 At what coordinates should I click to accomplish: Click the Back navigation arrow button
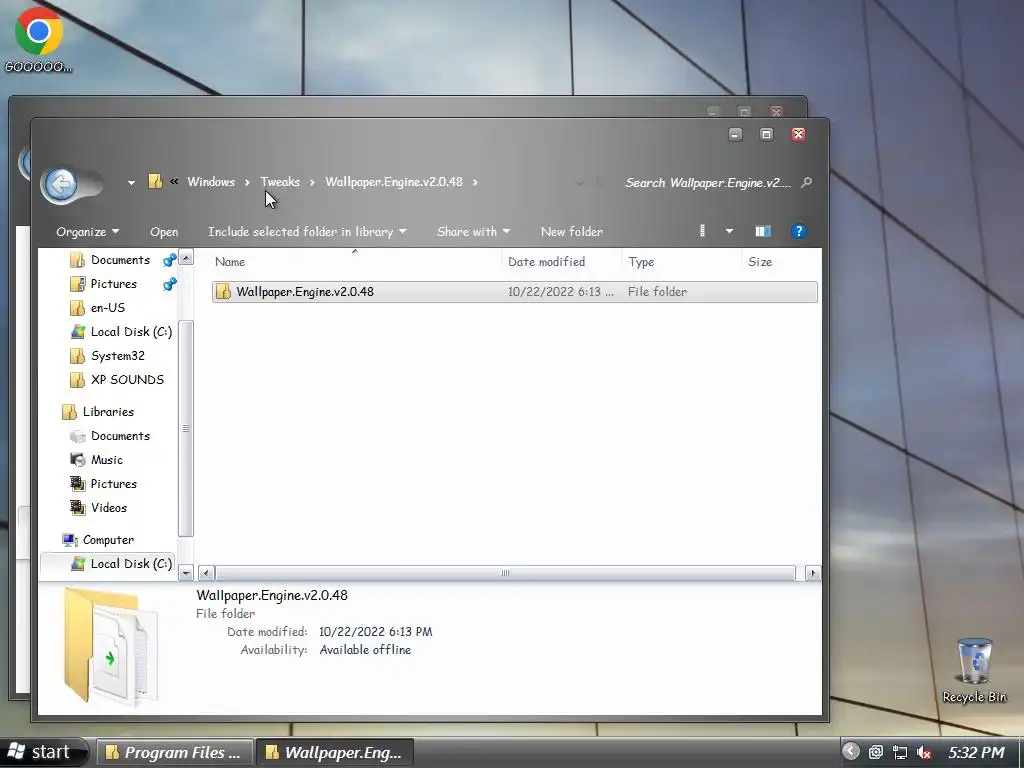pos(61,185)
